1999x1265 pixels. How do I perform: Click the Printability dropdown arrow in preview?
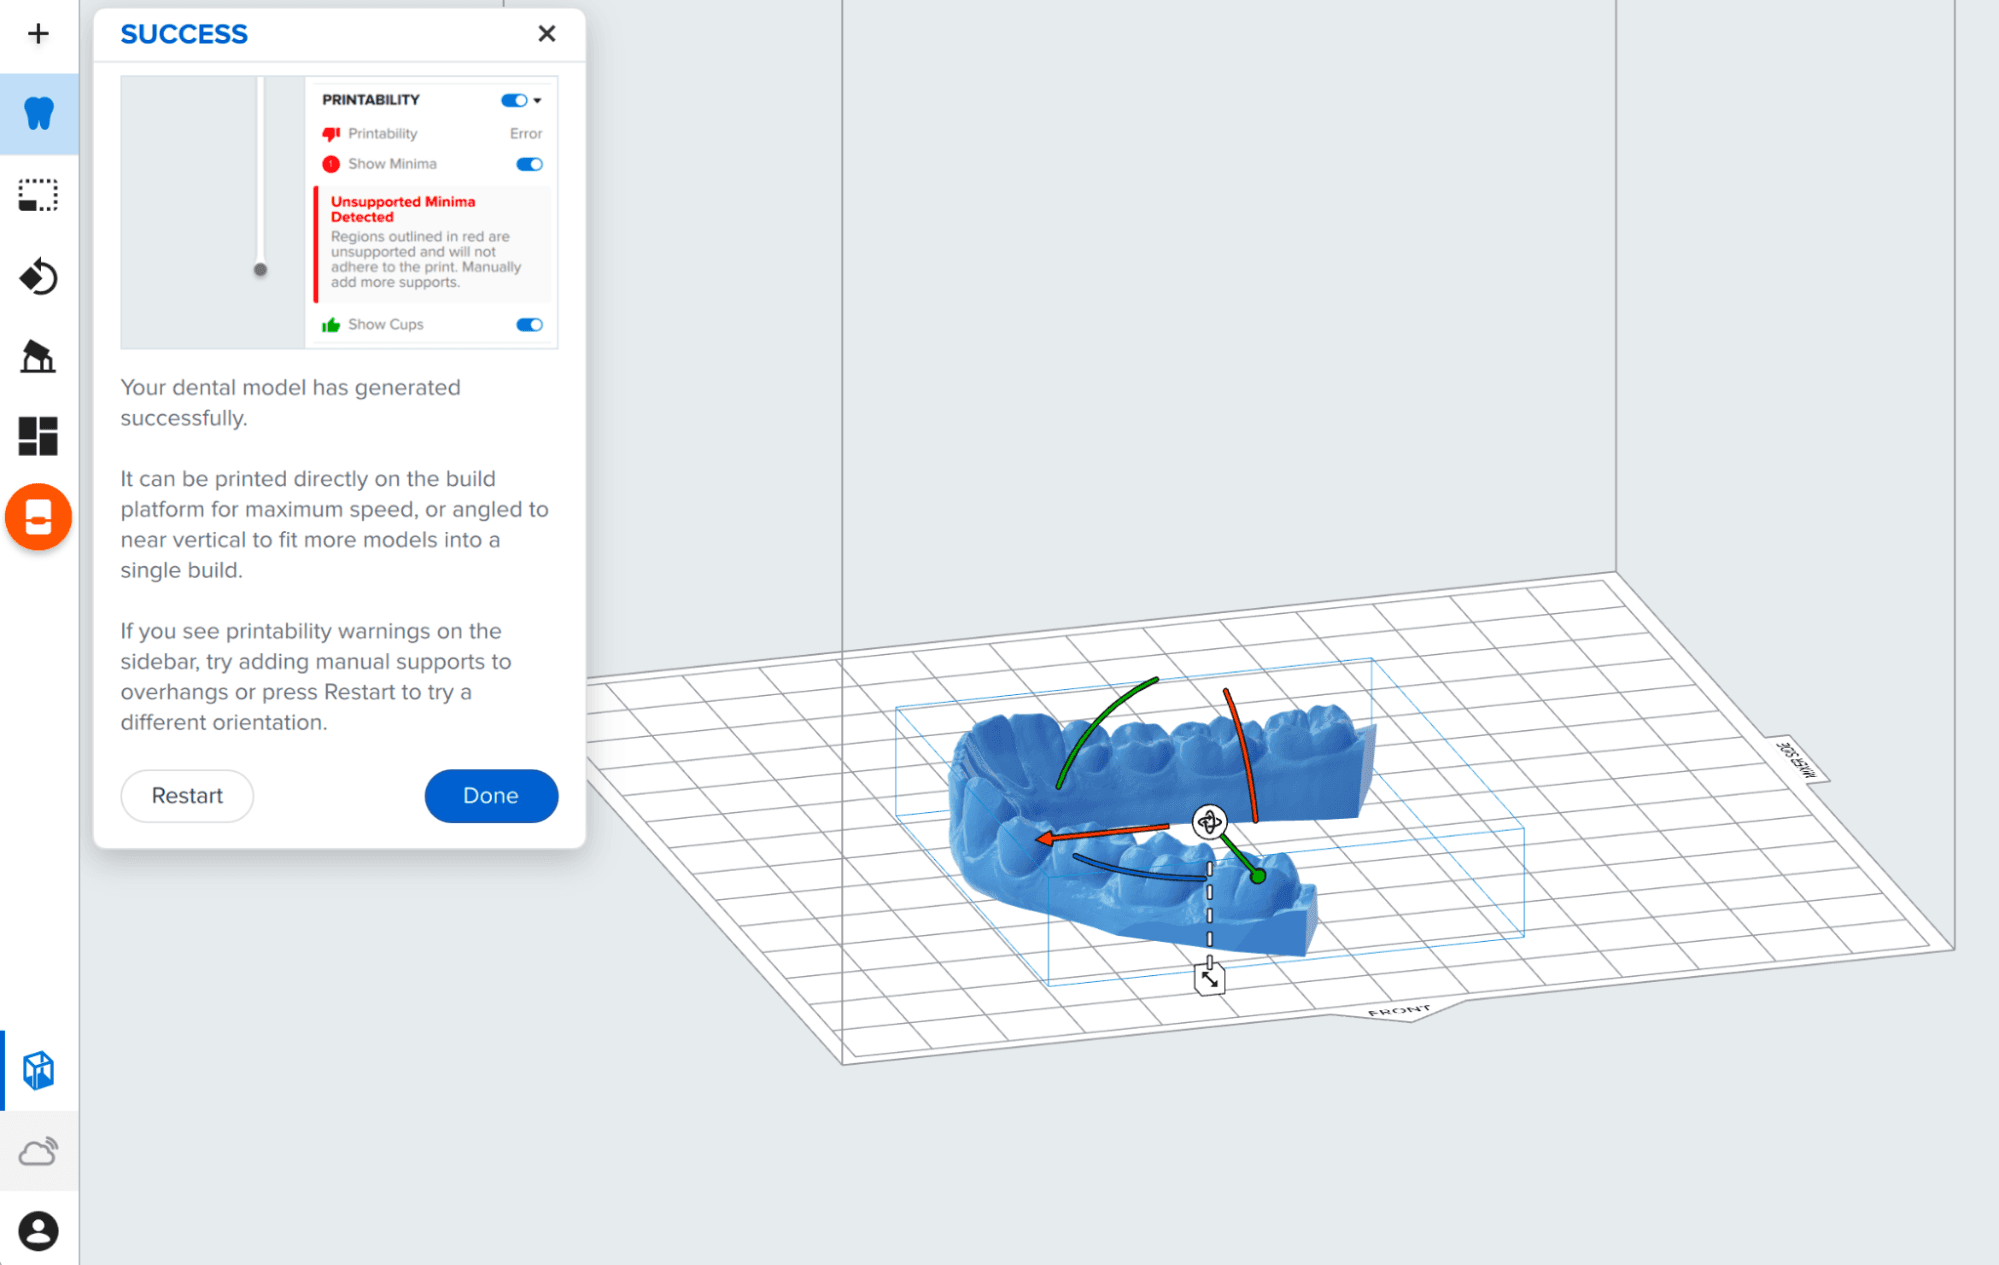click(537, 100)
